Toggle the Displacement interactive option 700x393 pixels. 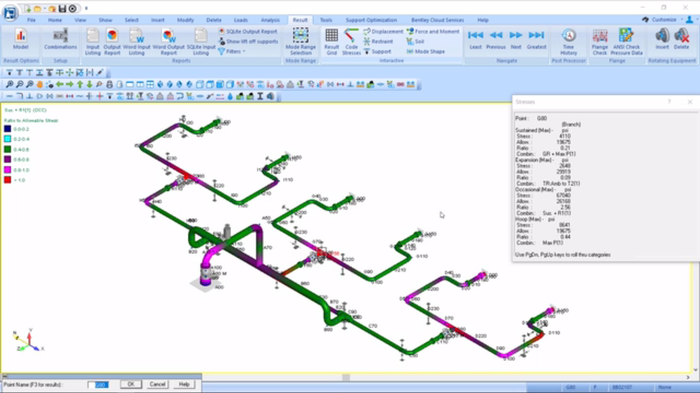coord(383,31)
